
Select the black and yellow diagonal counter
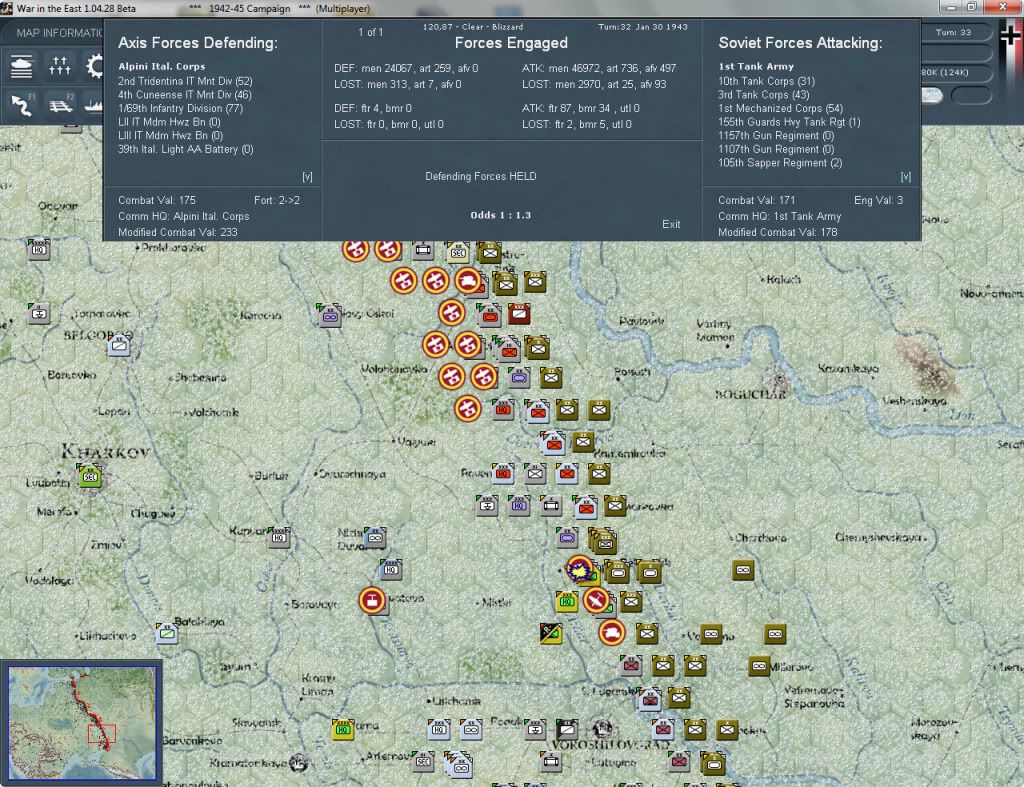click(x=551, y=632)
